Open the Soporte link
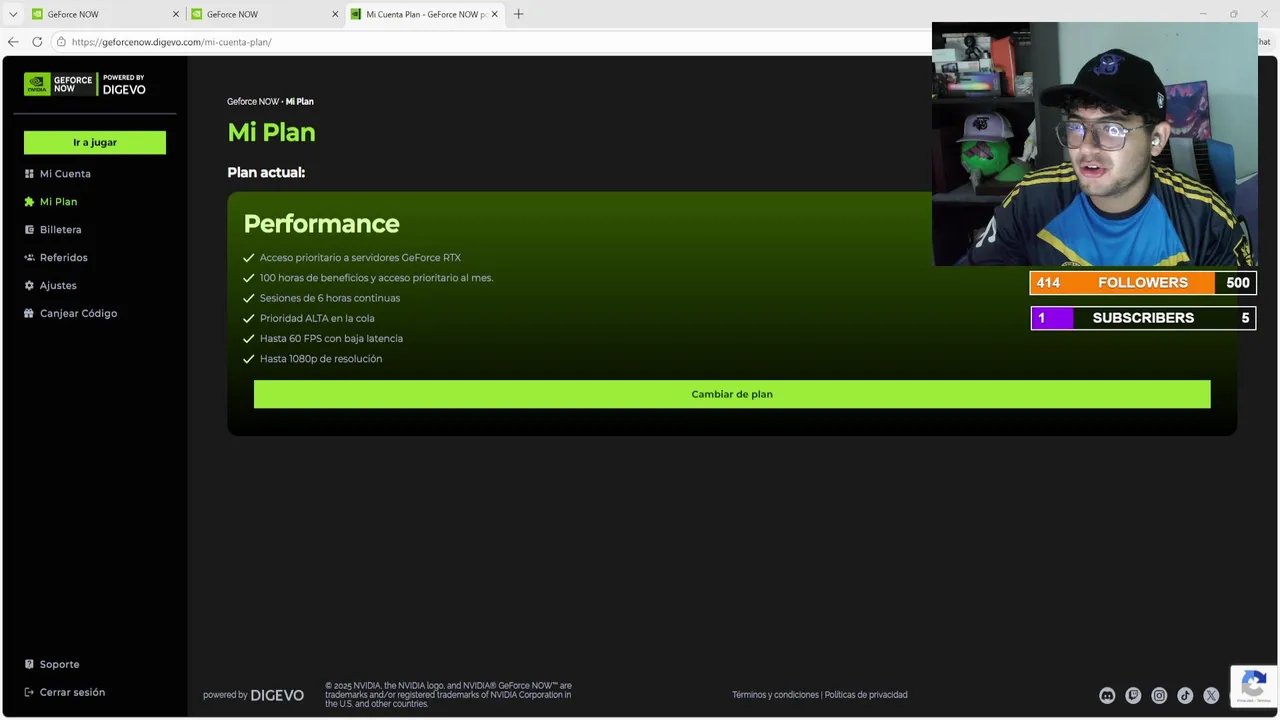The height and width of the screenshot is (720, 1280). coord(59,664)
